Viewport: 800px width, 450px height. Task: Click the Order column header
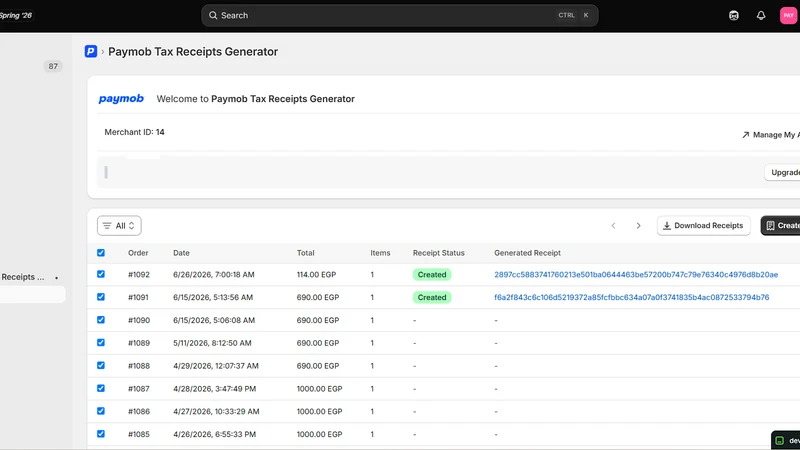(138, 253)
